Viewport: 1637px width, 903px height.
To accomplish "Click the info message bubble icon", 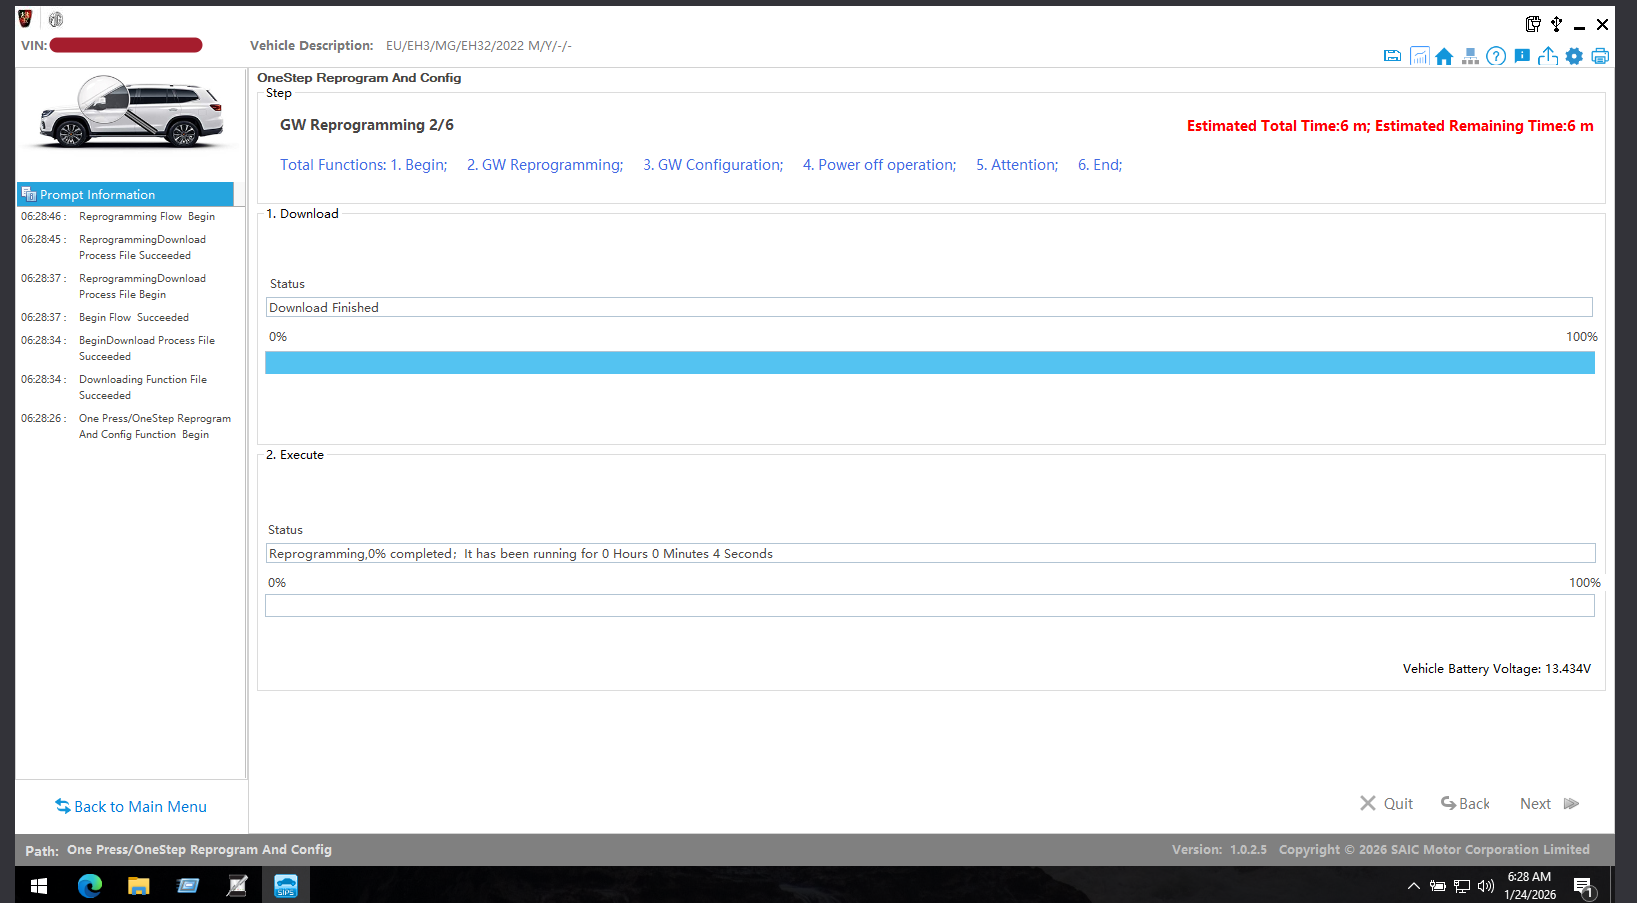I will pyautogui.click(x=1522, y=56).
